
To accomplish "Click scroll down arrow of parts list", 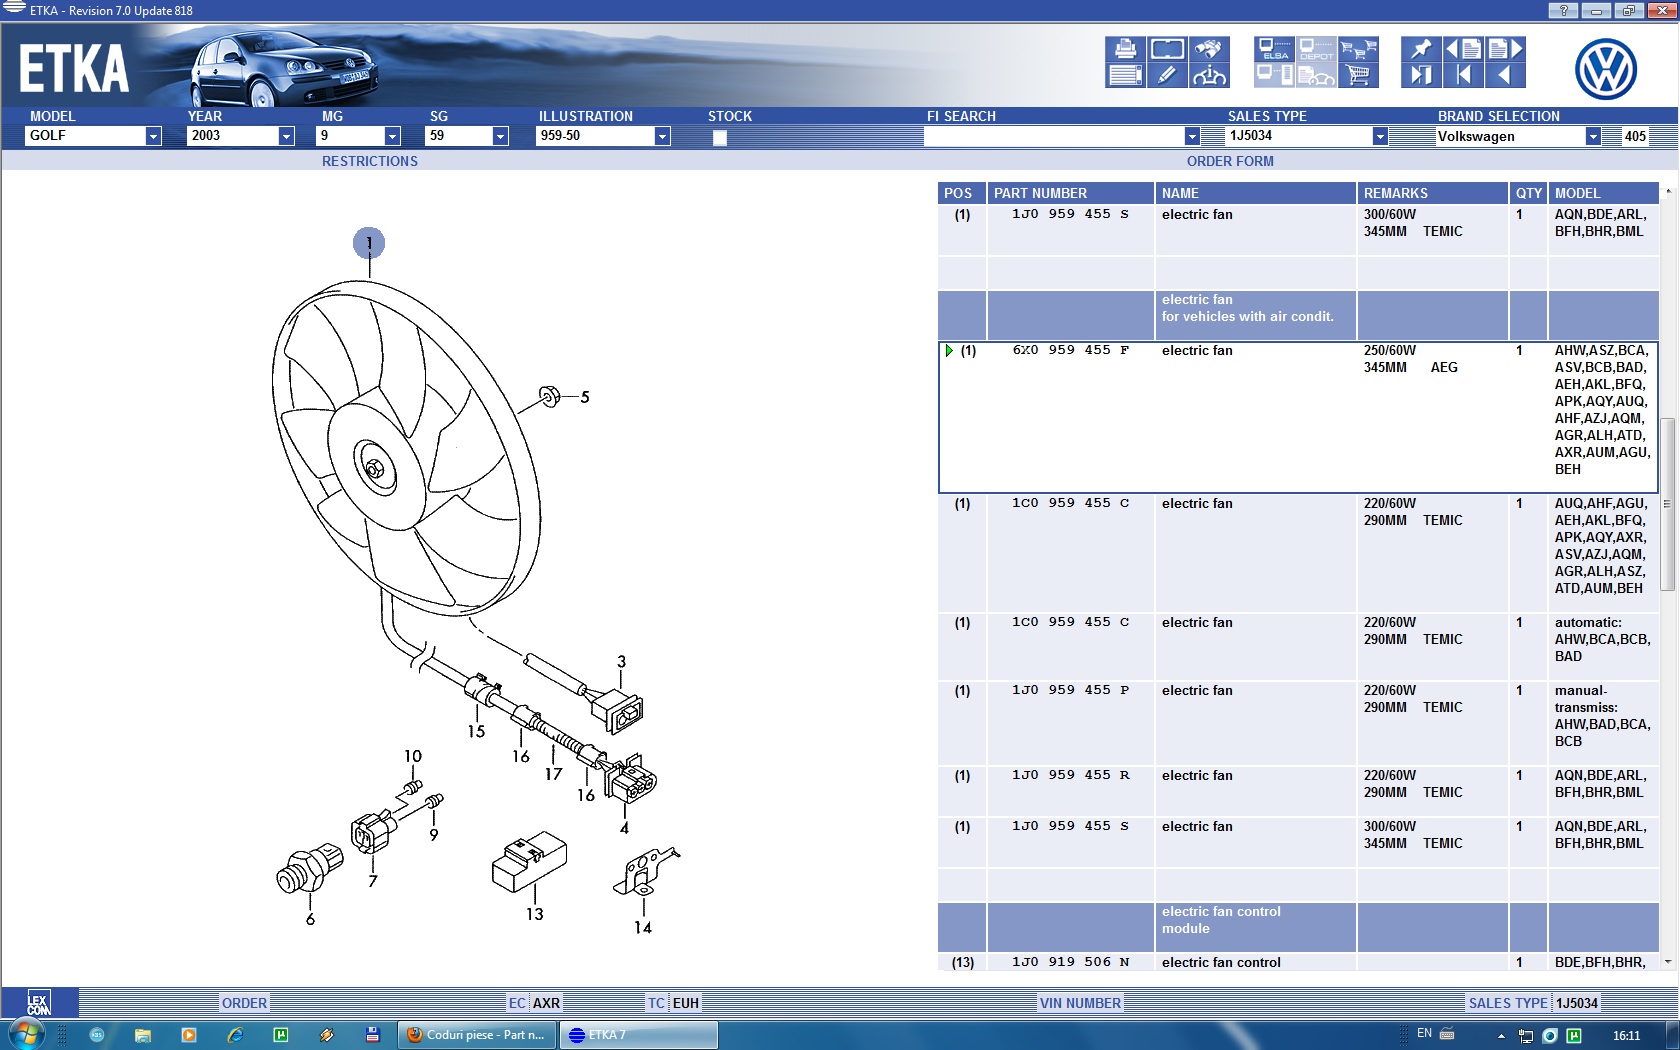I will [x=1667, y=961].
